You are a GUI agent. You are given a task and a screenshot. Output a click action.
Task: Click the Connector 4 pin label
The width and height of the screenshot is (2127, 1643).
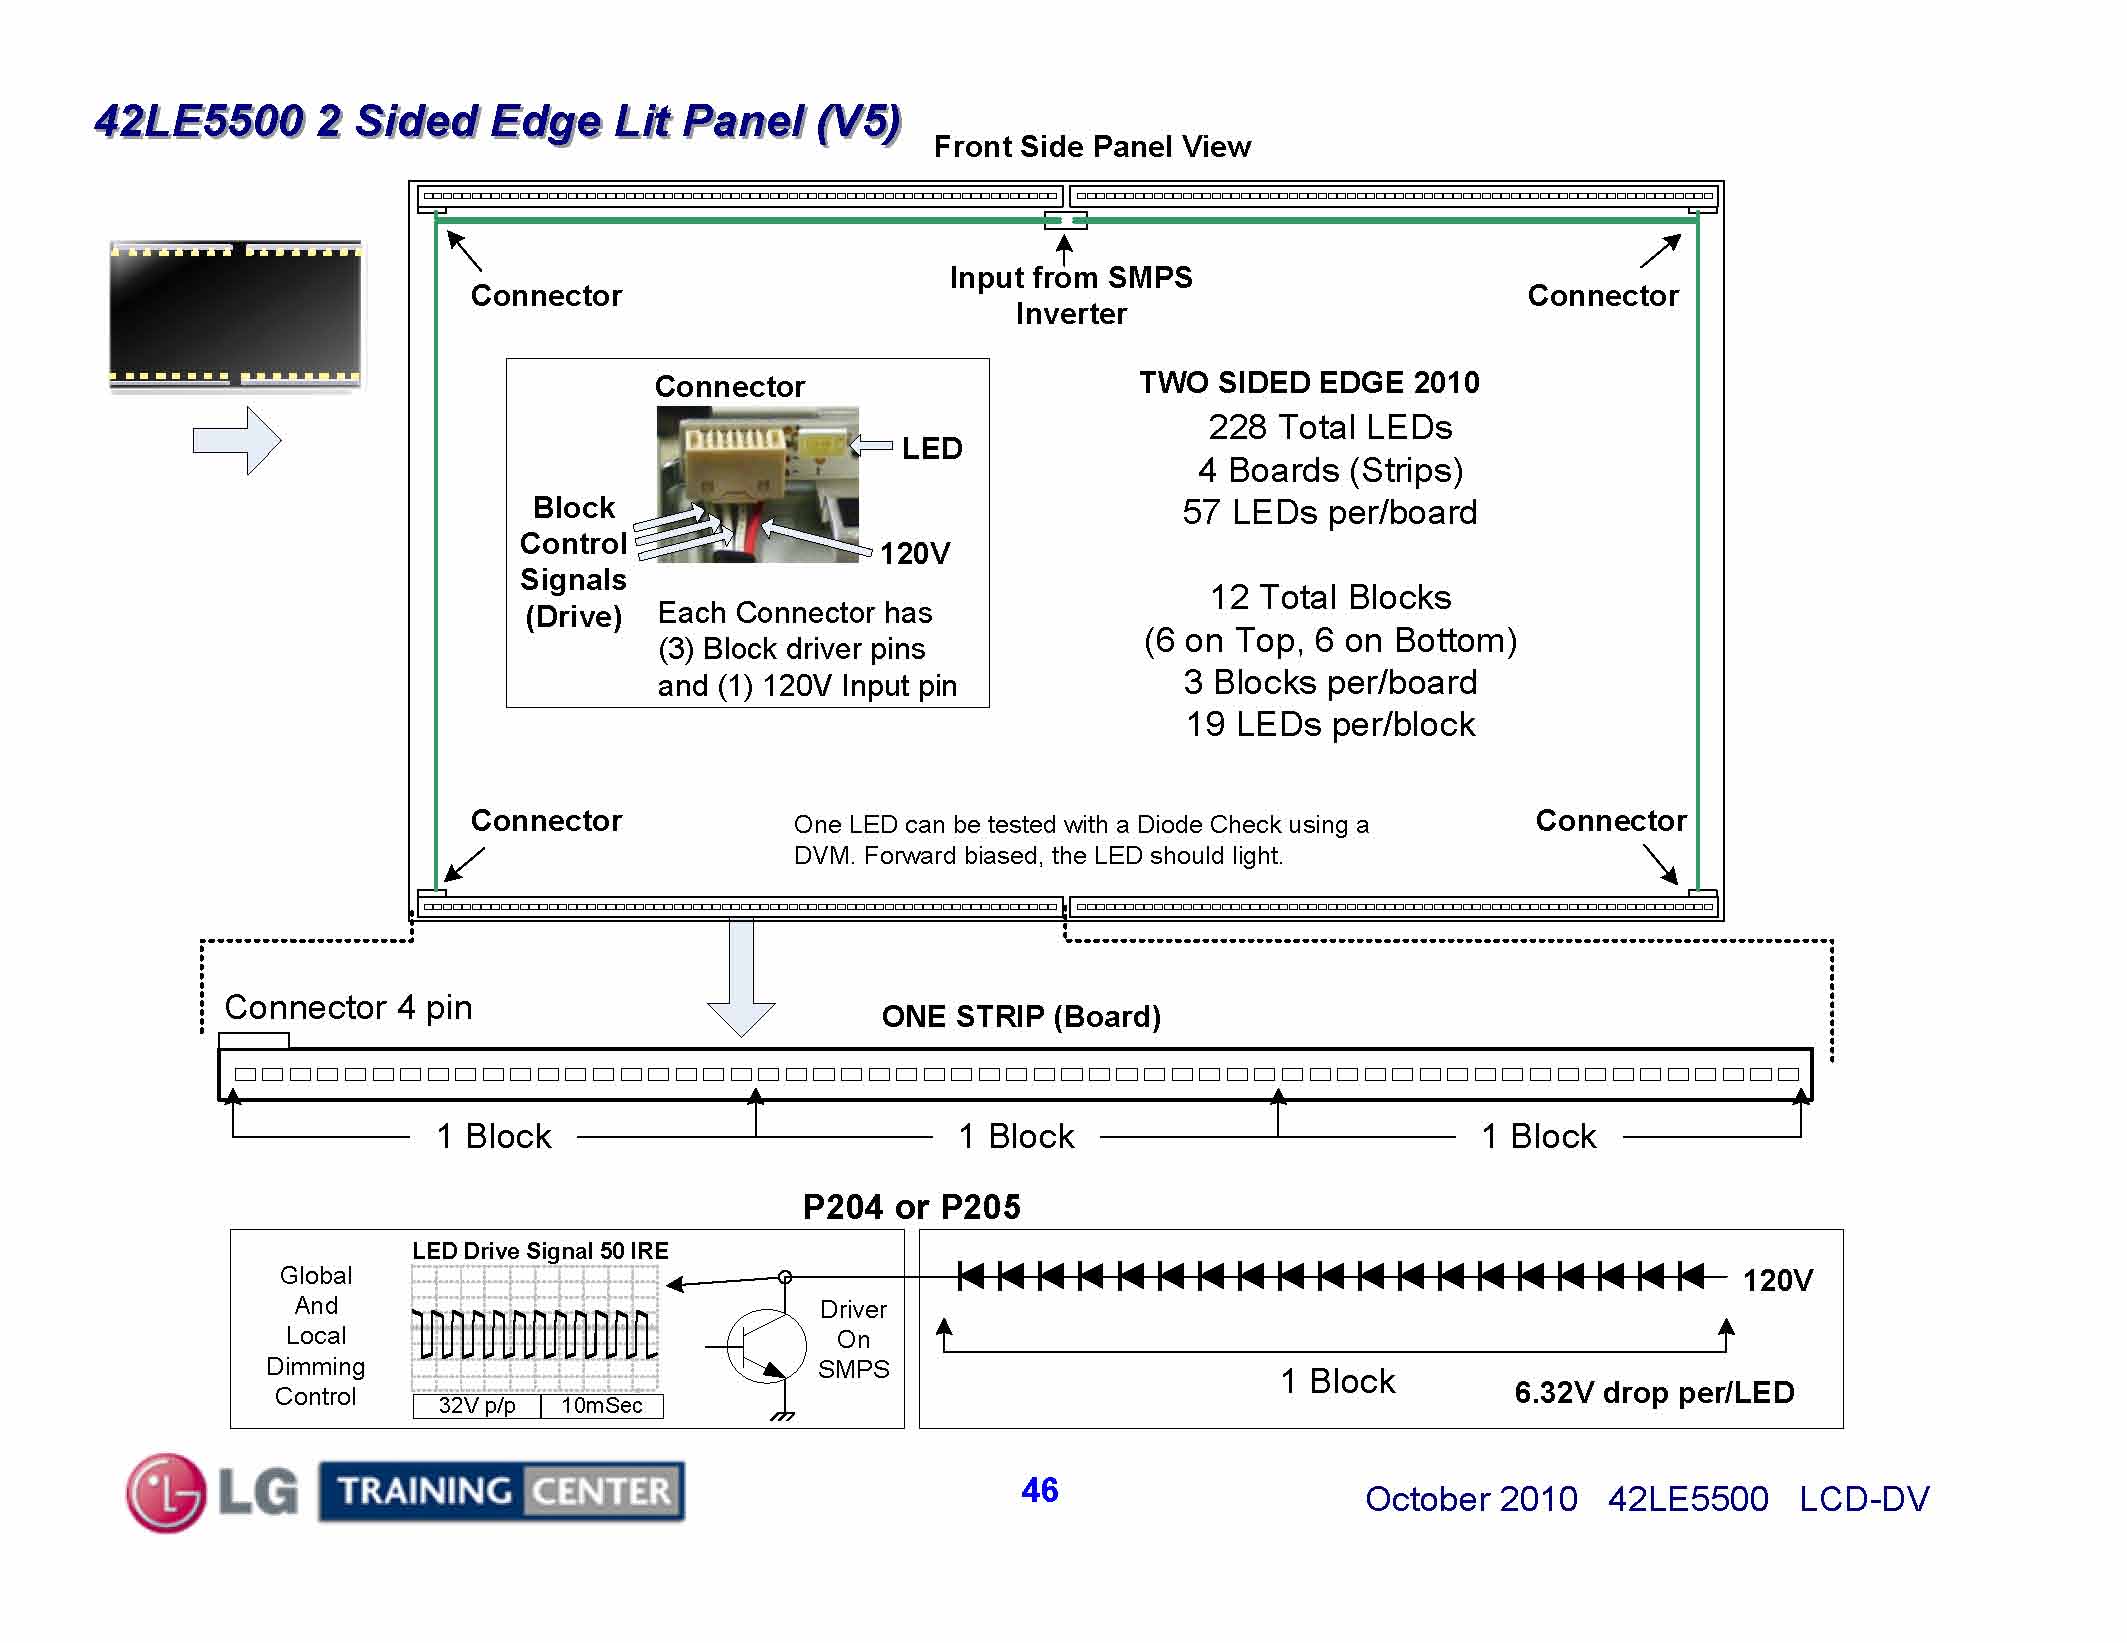[x=348, y=1007]
